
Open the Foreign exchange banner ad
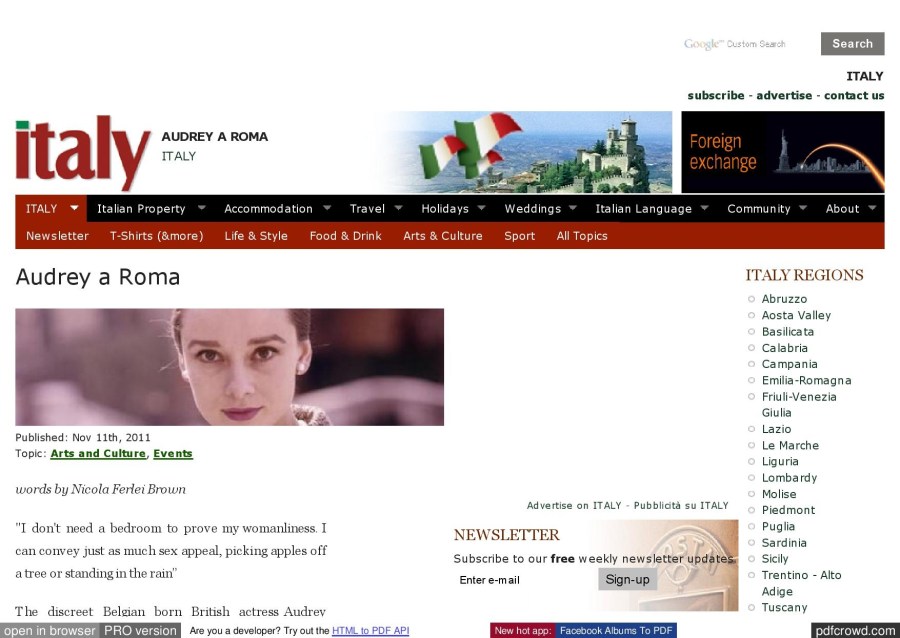[782, 152]
